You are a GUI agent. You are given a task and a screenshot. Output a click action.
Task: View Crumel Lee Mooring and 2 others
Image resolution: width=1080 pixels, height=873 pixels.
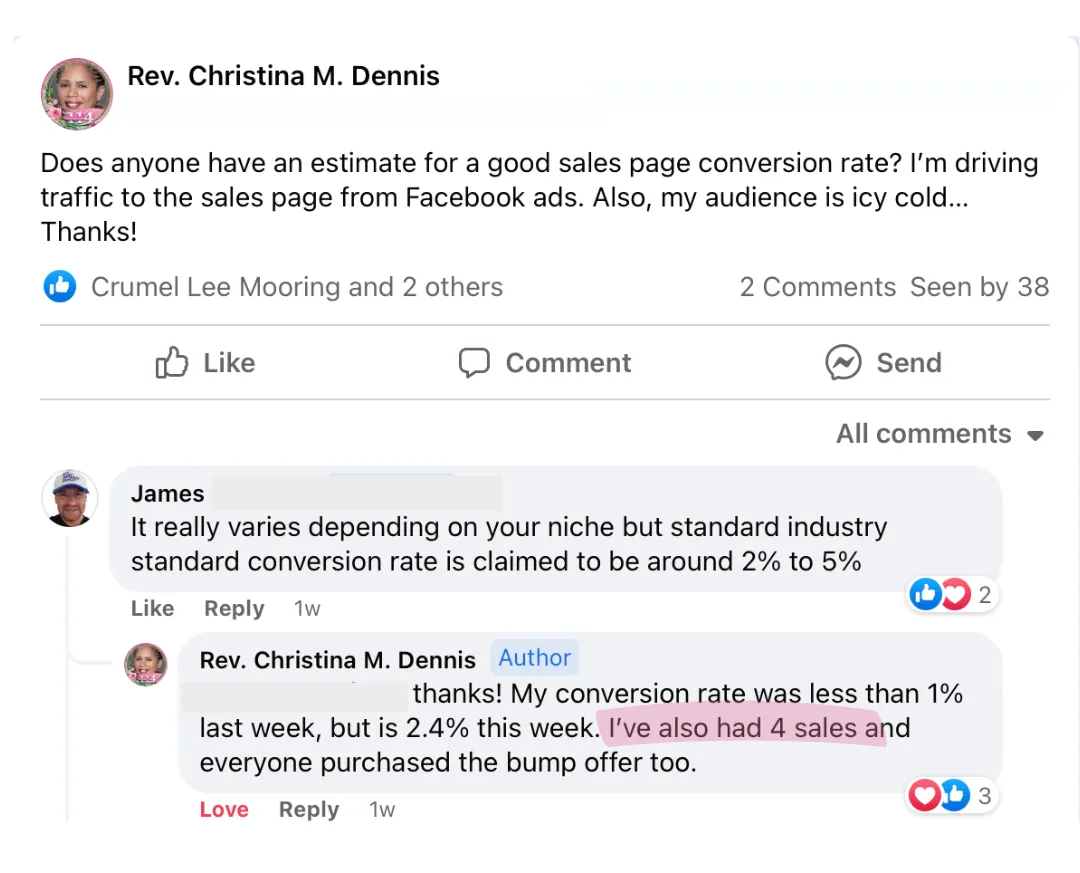297,287
